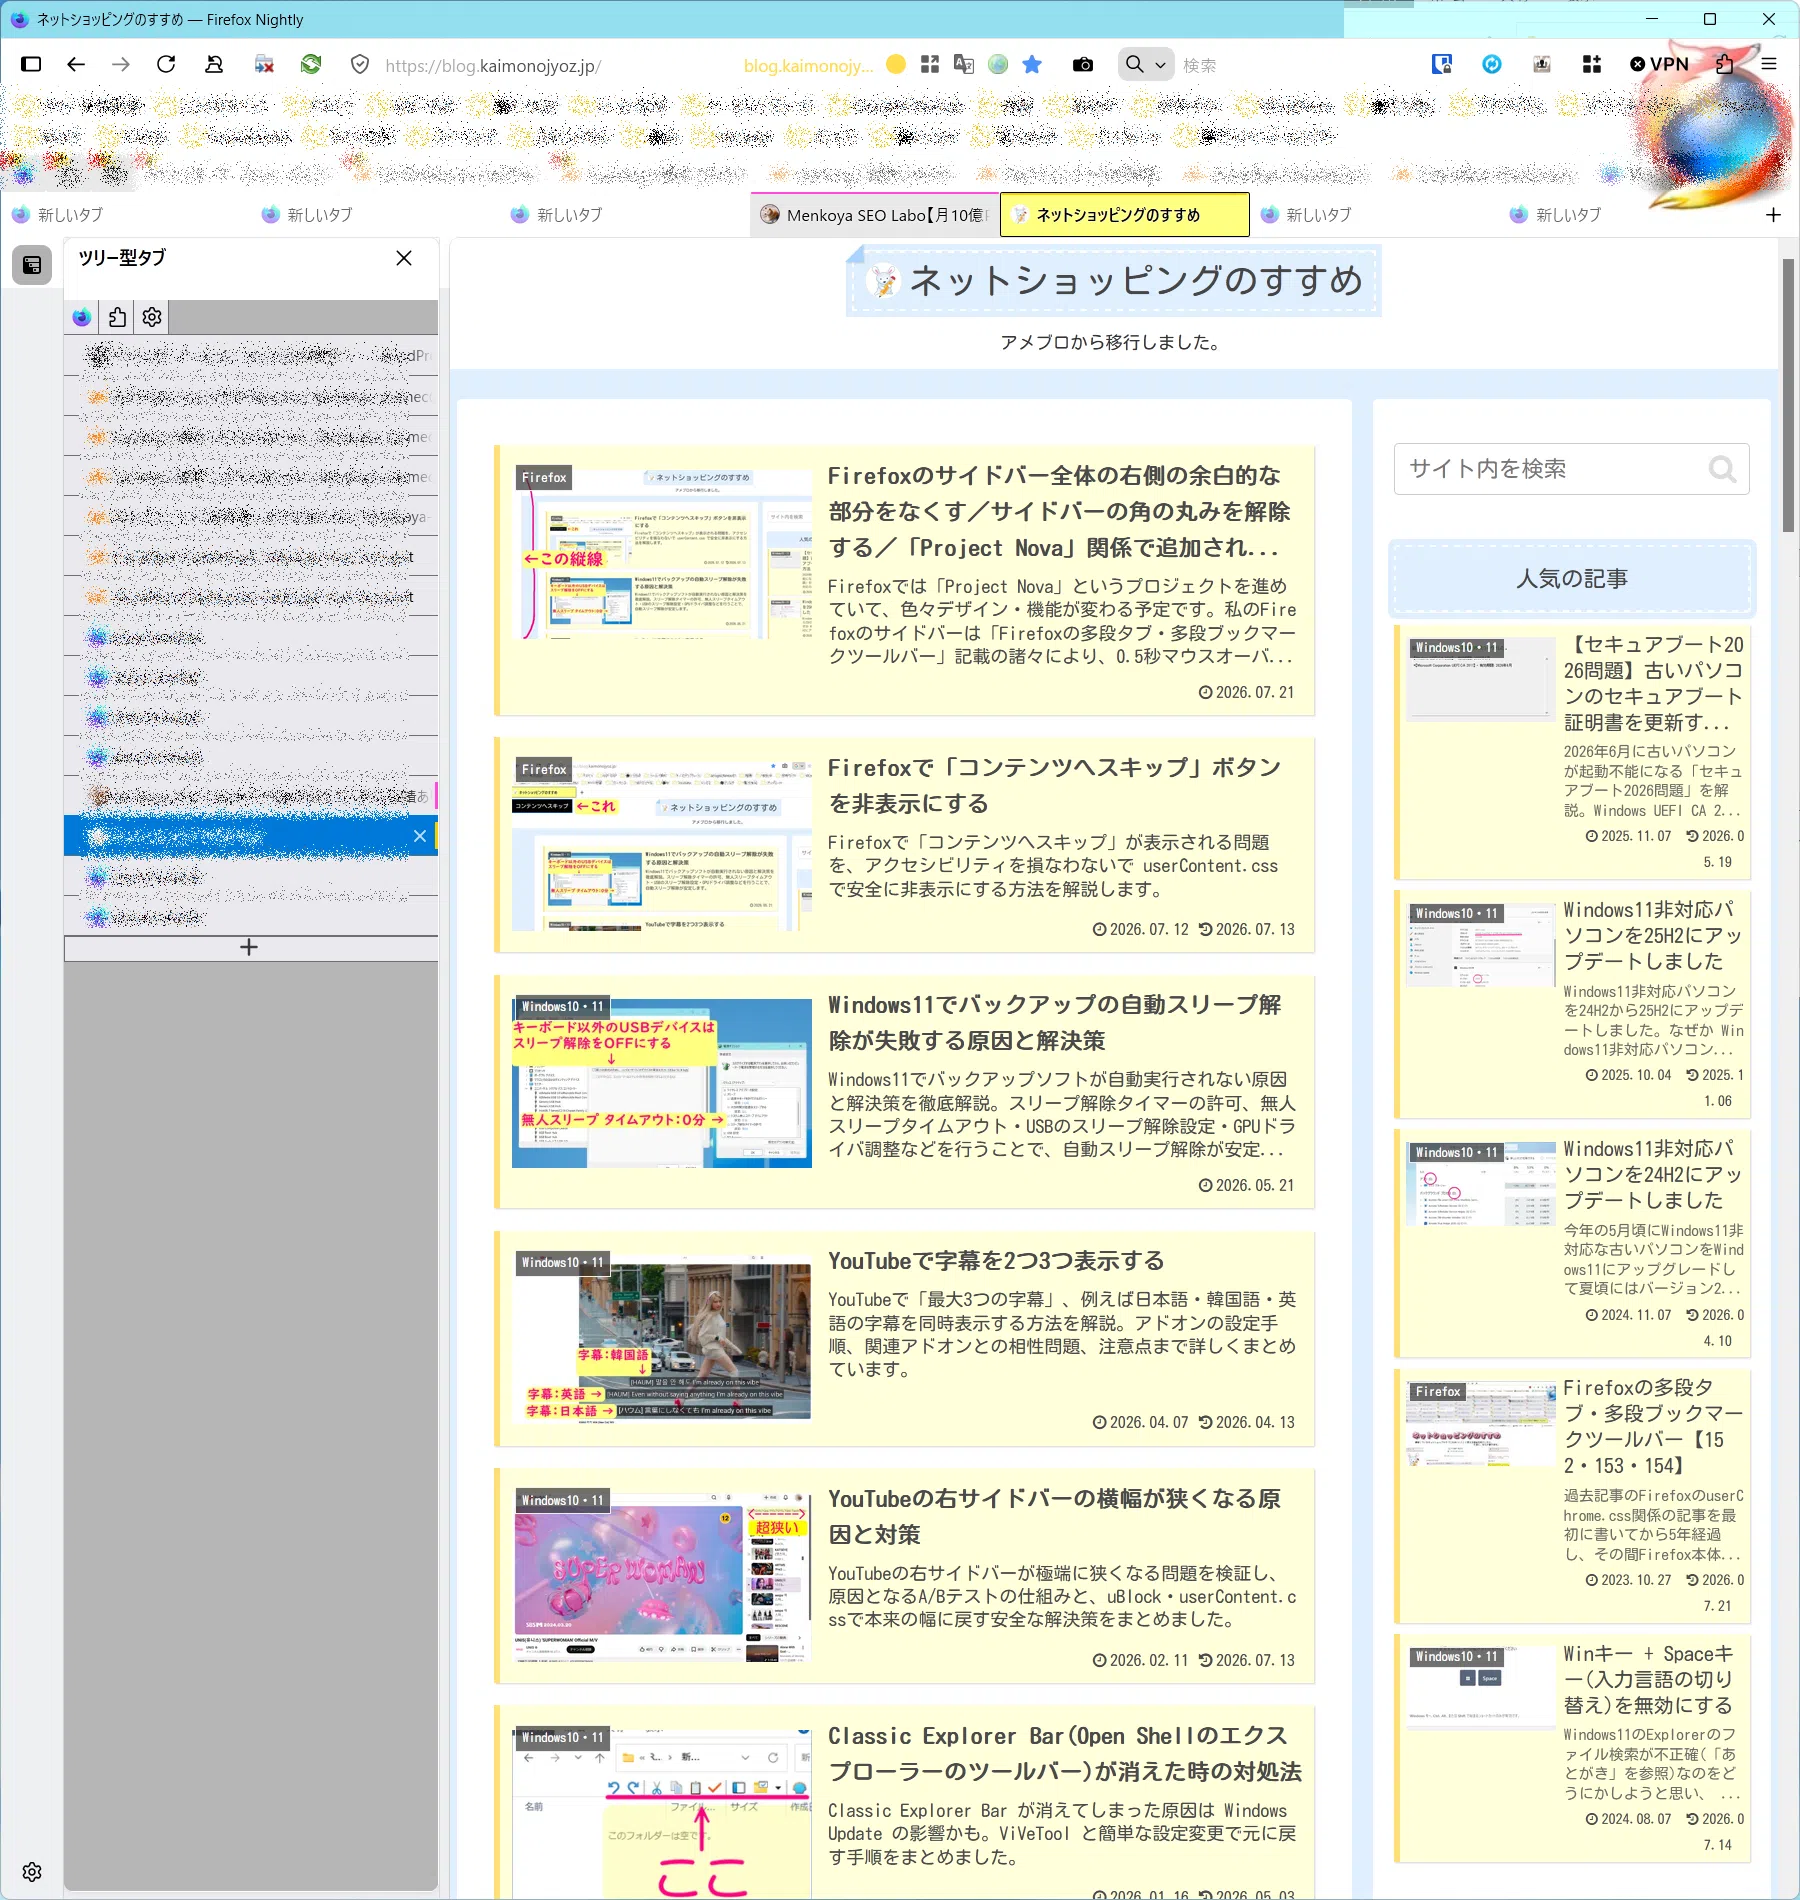
Task: Click the ネットショッピングのすすめ site title header
Action: (1114, 281)
